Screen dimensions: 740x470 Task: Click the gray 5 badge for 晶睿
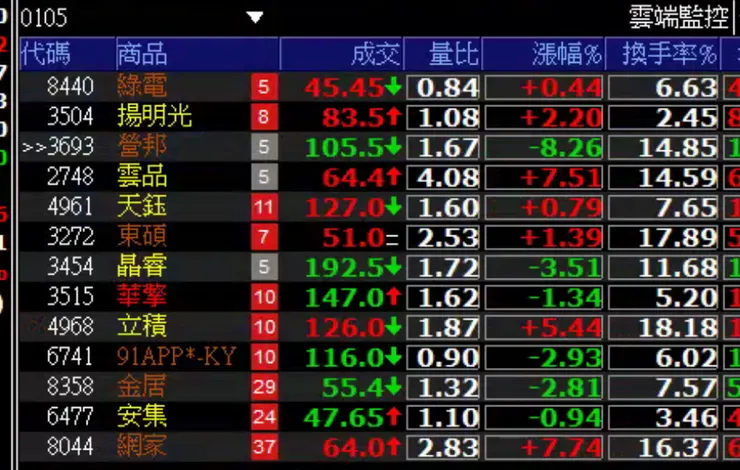264,267
